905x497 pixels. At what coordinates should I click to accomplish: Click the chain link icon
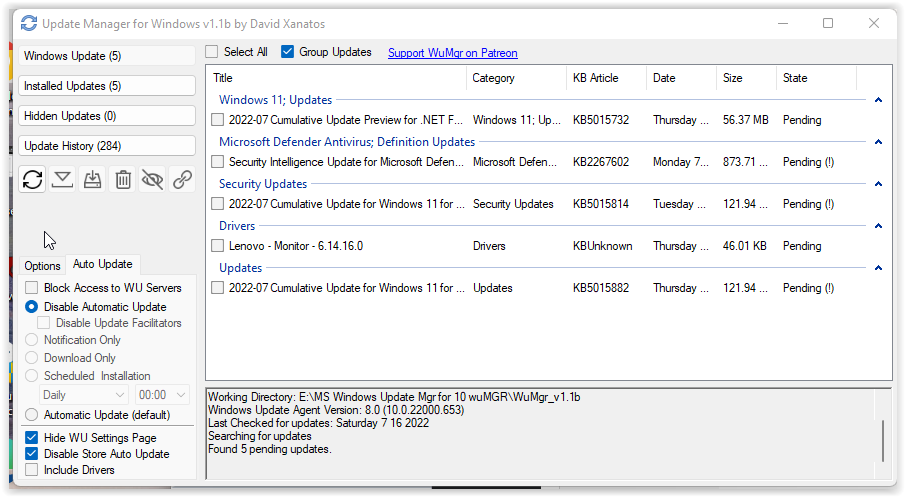(x=182, y=179)
